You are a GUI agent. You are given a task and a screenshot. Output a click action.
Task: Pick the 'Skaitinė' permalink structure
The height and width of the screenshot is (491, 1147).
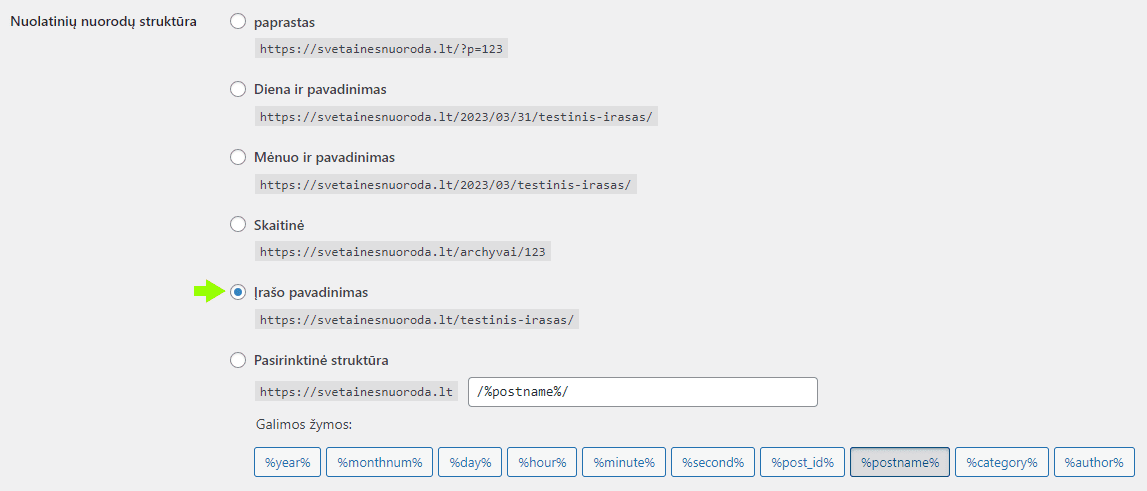click(x=238, y=224)
